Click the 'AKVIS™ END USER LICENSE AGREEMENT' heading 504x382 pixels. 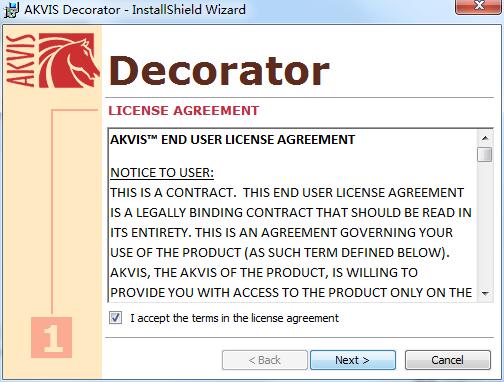(232, 139)
